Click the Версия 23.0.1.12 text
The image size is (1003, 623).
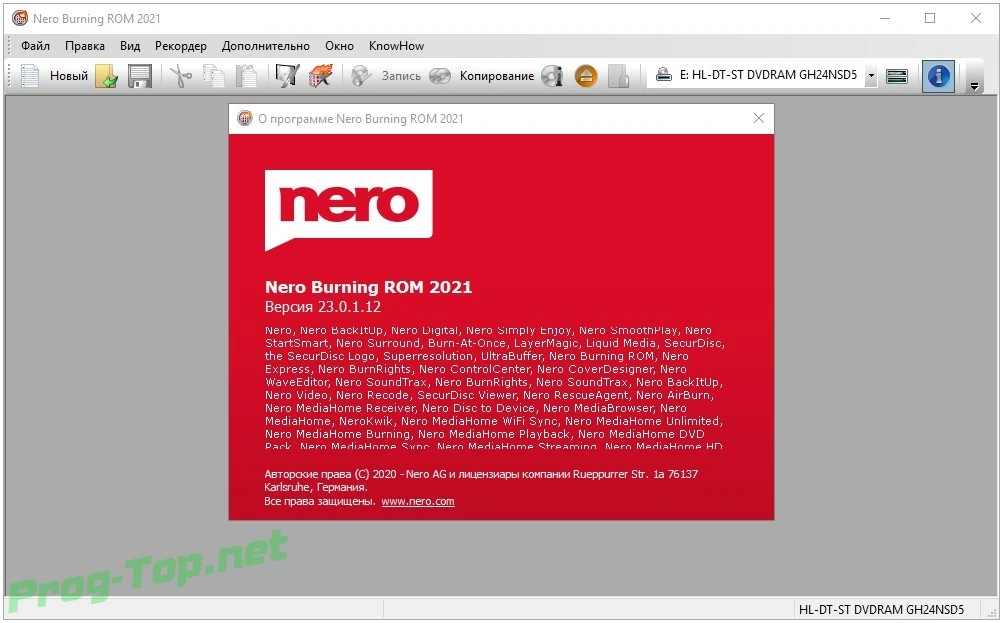click(323, 307)
